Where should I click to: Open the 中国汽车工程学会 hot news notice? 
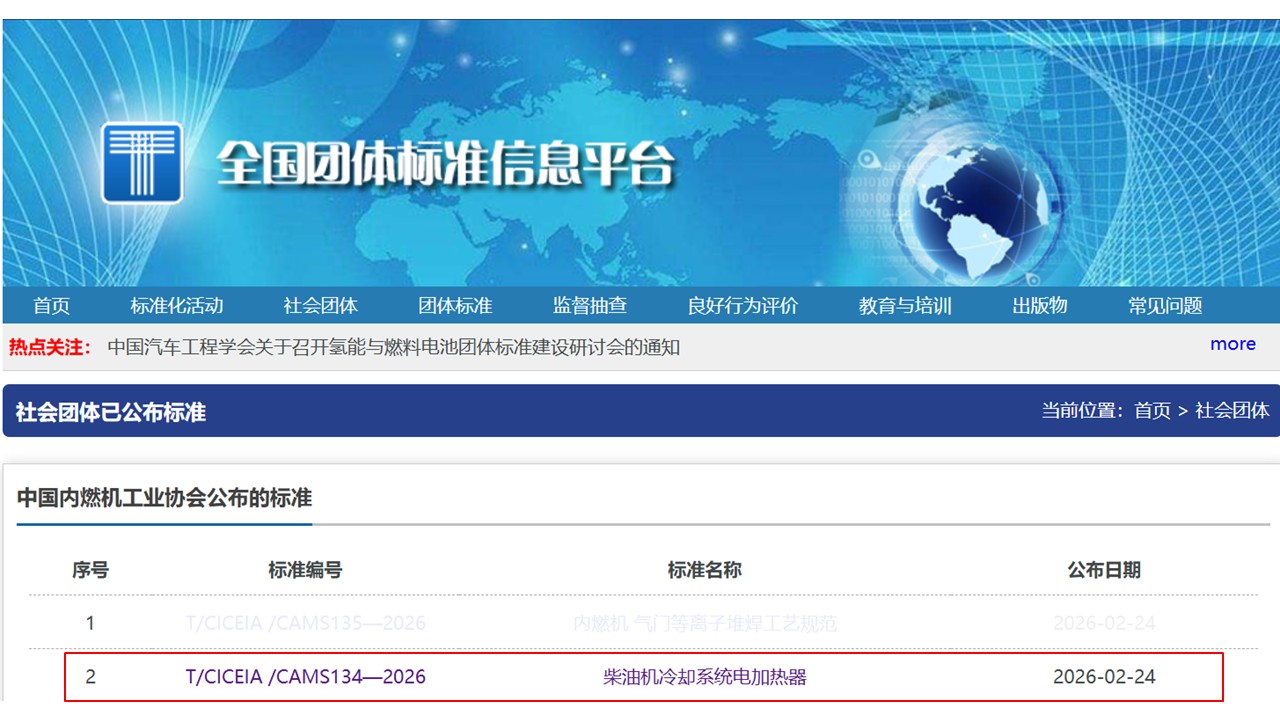394,347
